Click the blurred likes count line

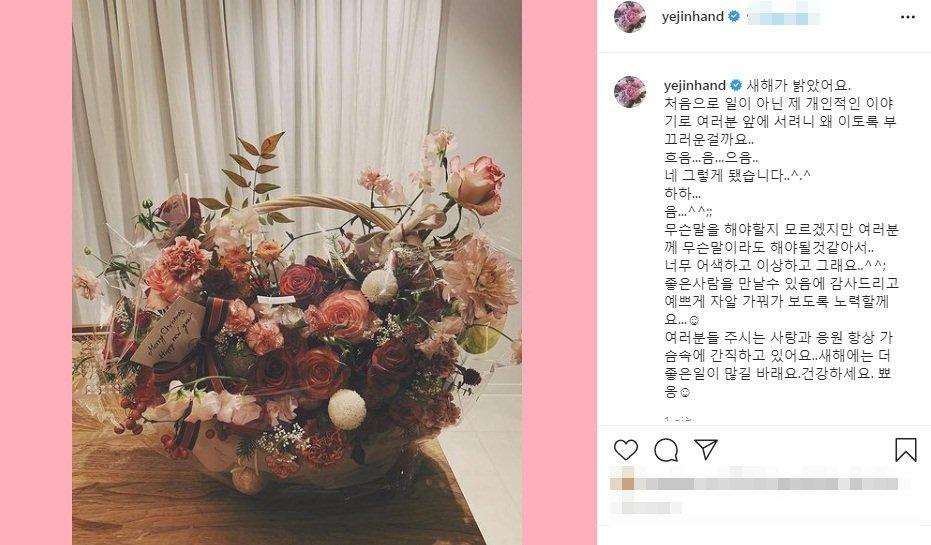tap(760, 483)
